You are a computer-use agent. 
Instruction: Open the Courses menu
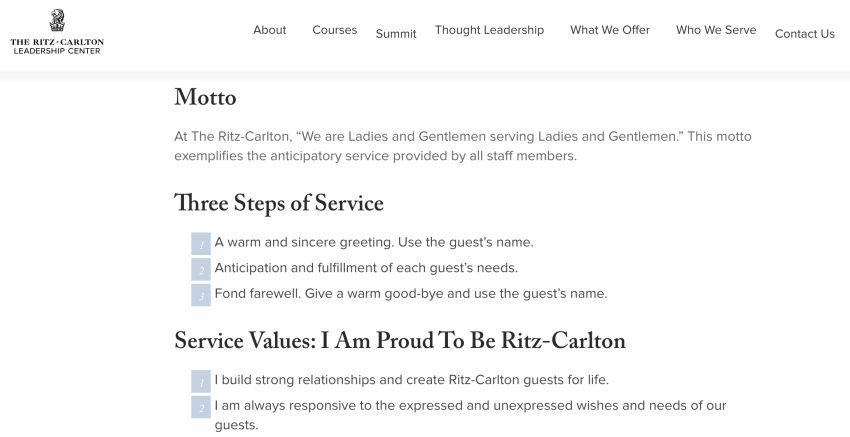tap(334, 30)
